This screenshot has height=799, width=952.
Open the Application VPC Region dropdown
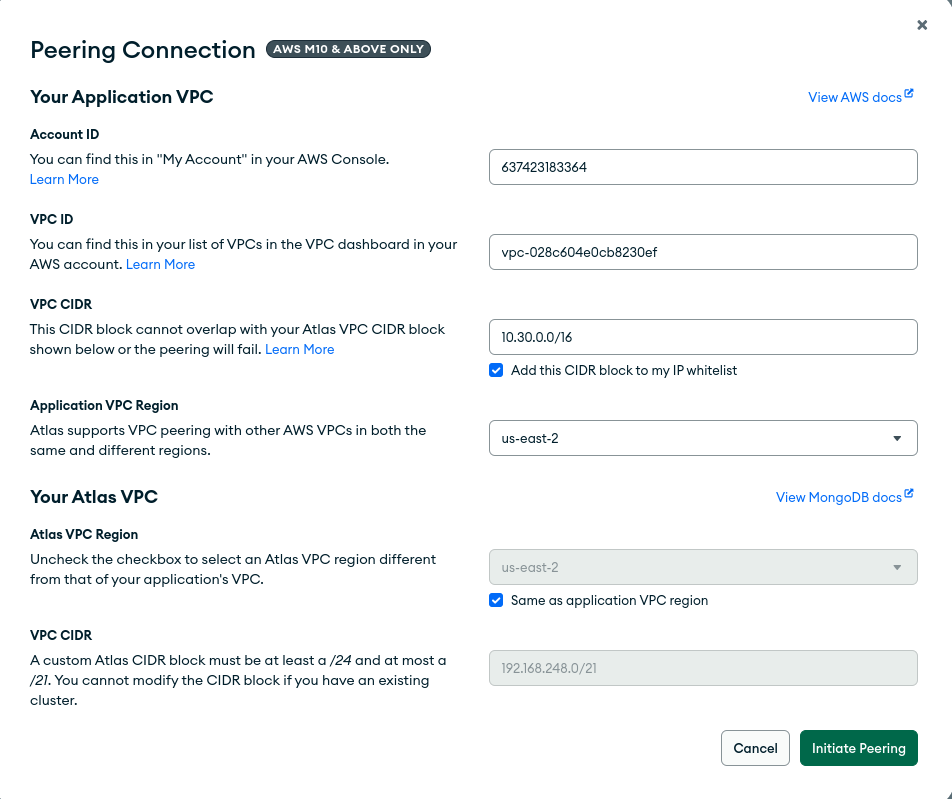[x=703, y=438]
